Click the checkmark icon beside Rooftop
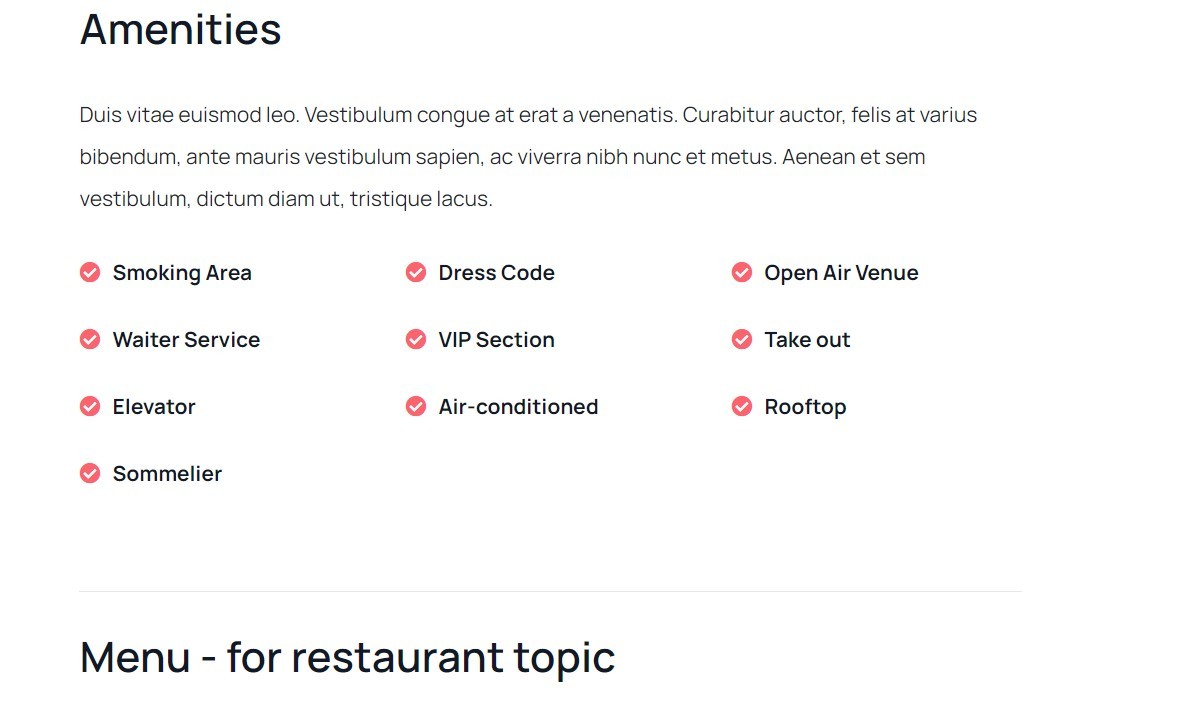 coord(742,406)
